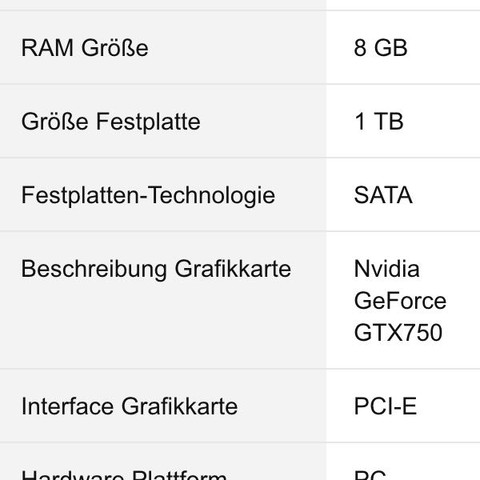The image size is (480, 480).
Task: Click the PCI-E value
Action: click(385, 406)
